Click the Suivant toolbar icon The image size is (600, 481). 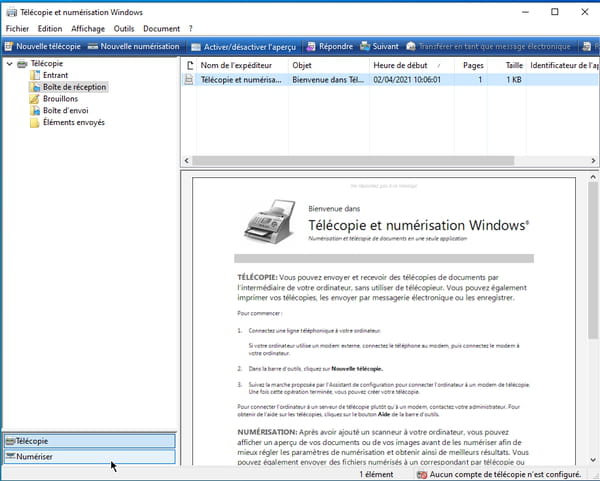pos(365,46)
